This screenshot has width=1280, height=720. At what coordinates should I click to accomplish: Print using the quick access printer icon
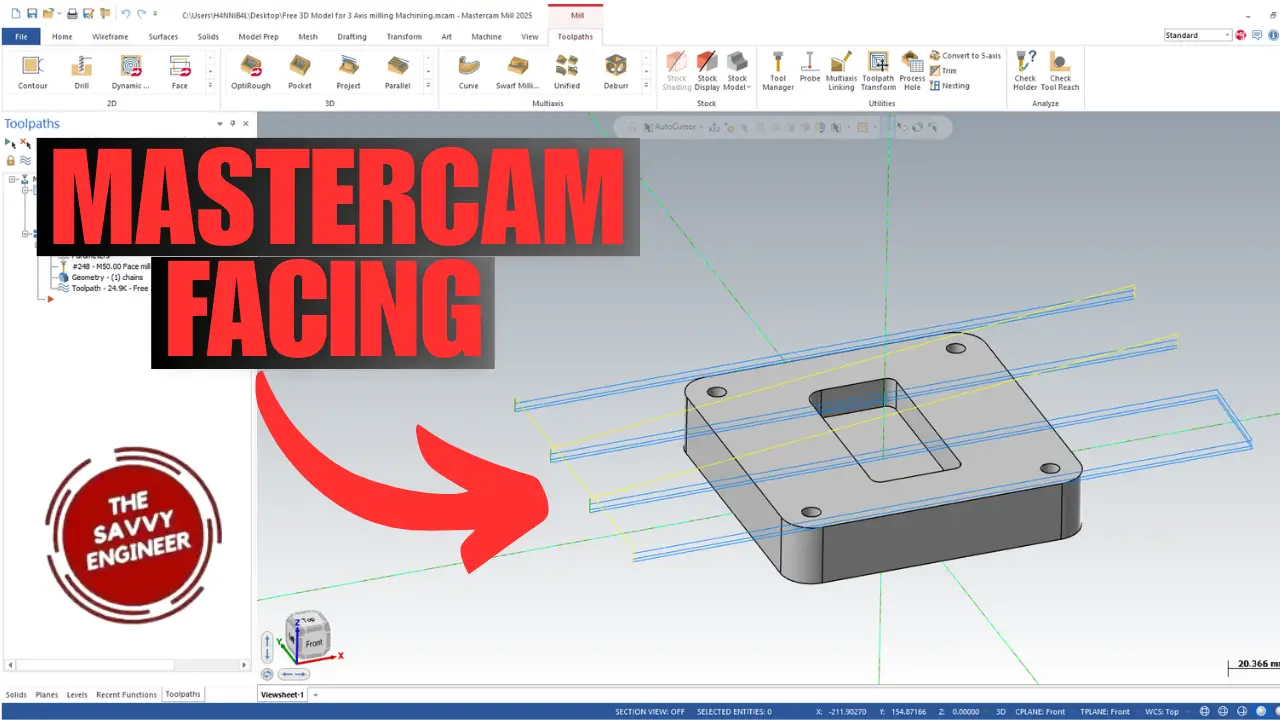[72, 14]
